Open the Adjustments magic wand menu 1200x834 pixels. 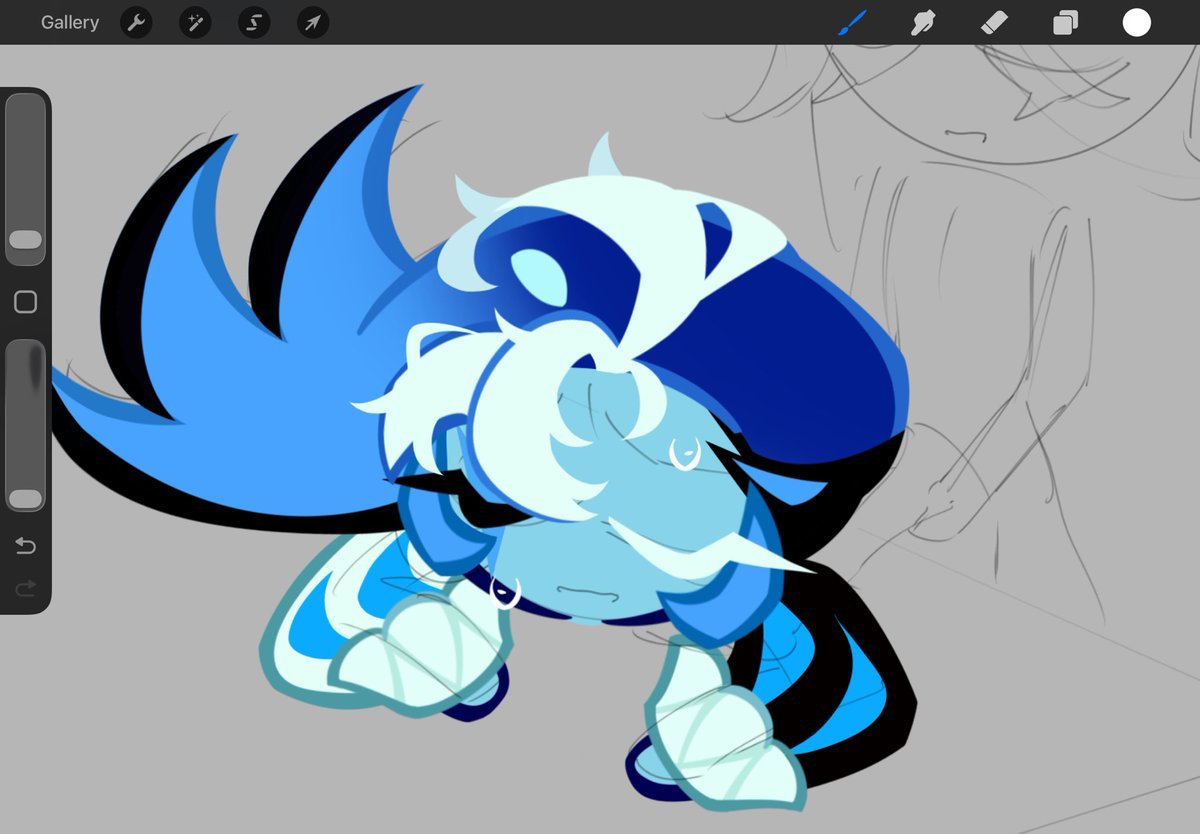click(195, 22)
